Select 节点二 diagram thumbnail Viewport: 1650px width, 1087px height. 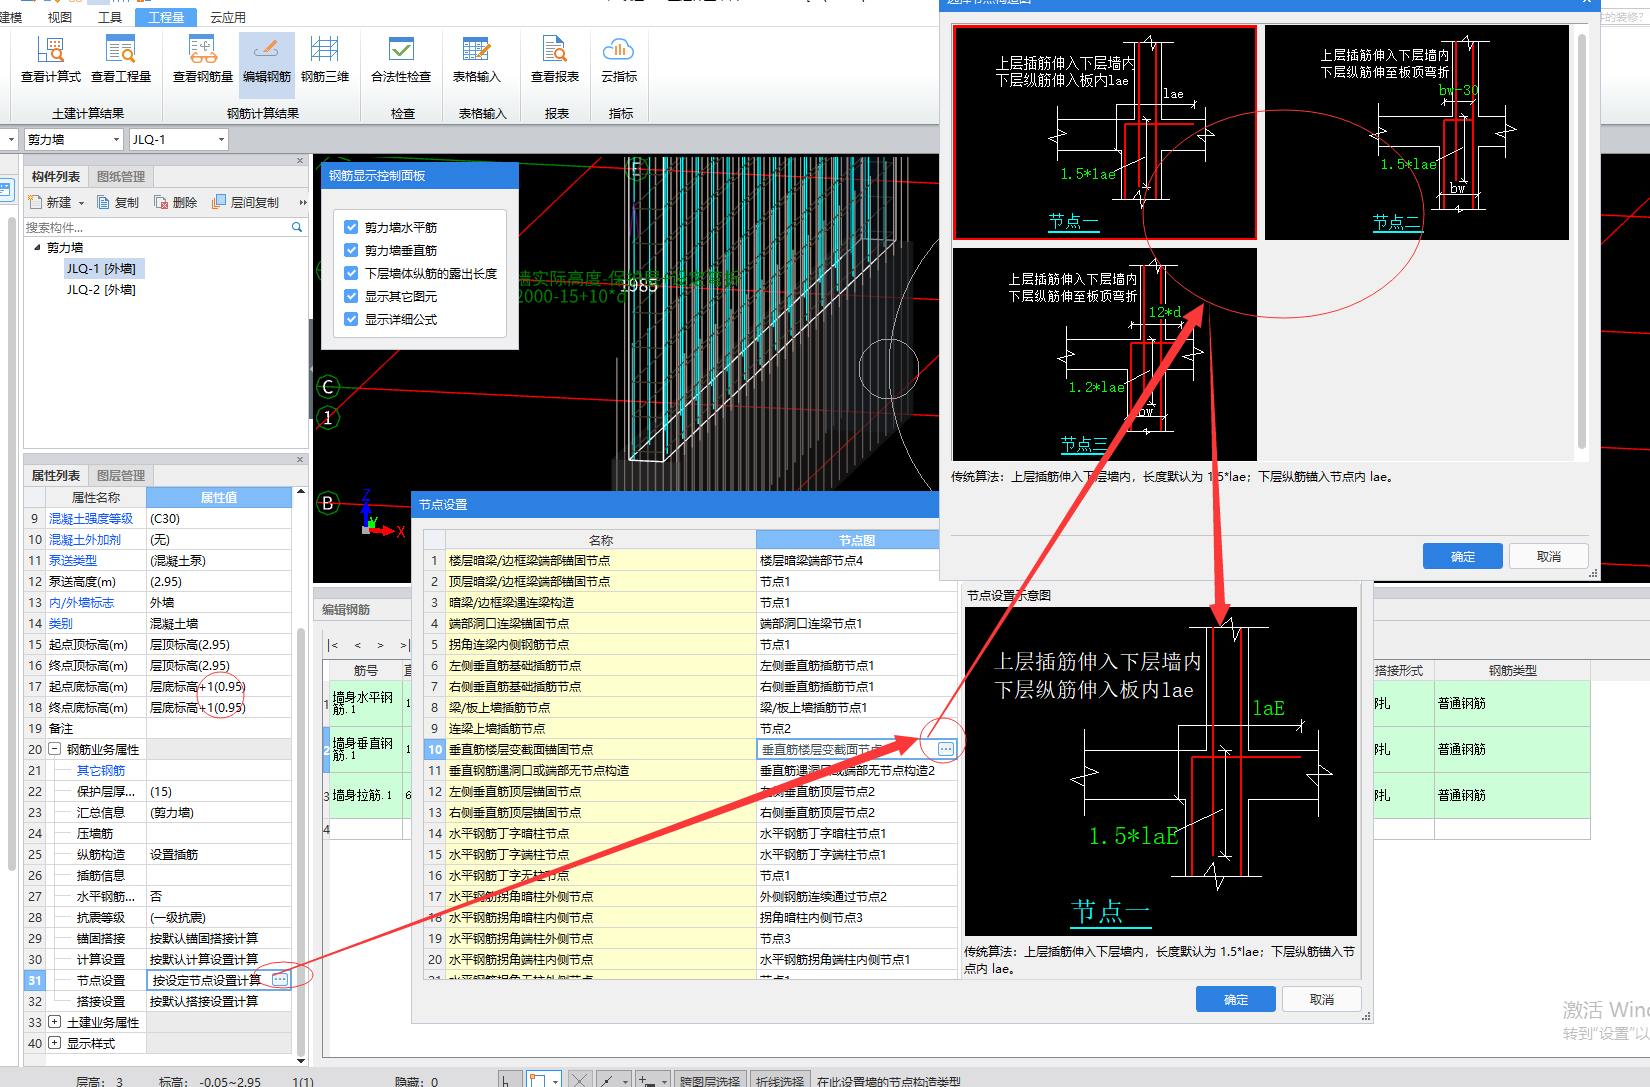(x=1417, y=132)
